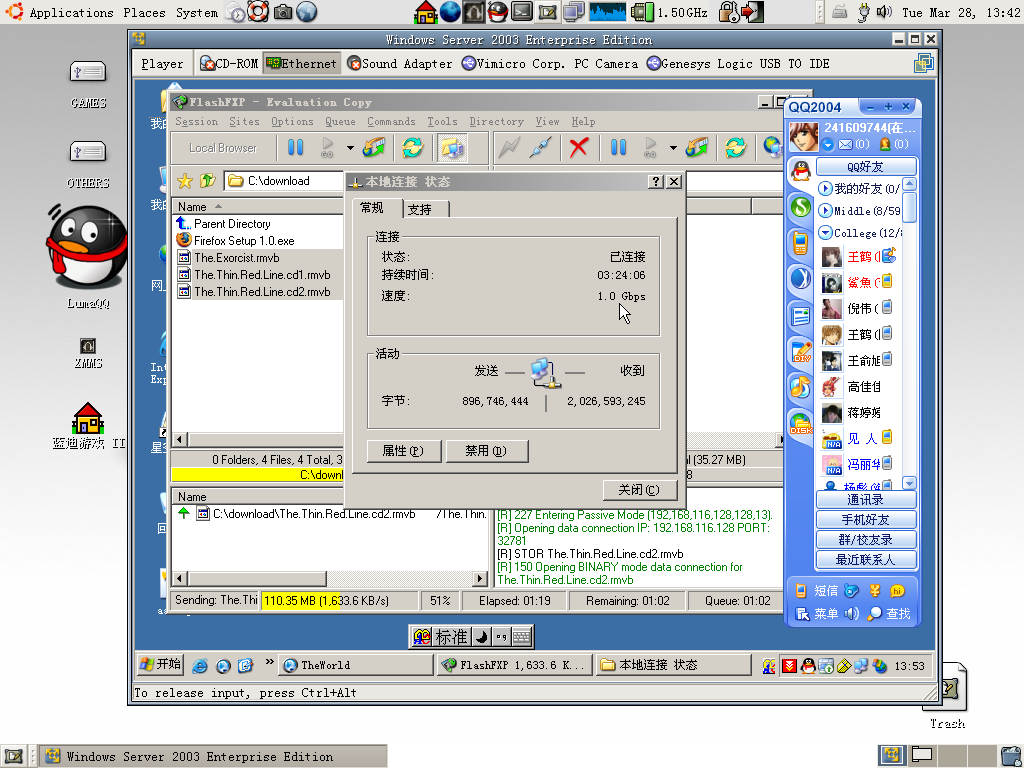Click the Connect lightning bolt icon

pyautogui.click(x=509, y=148)
